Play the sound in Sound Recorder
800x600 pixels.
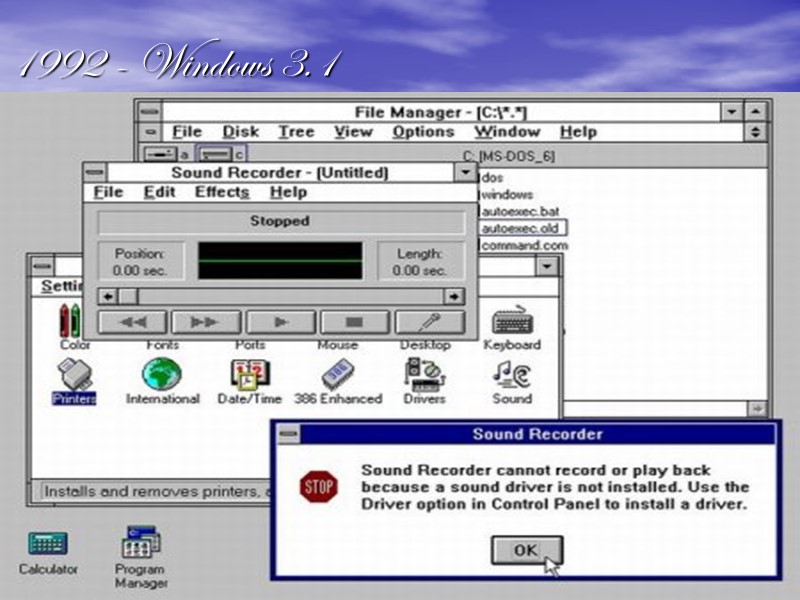point(281,322)
